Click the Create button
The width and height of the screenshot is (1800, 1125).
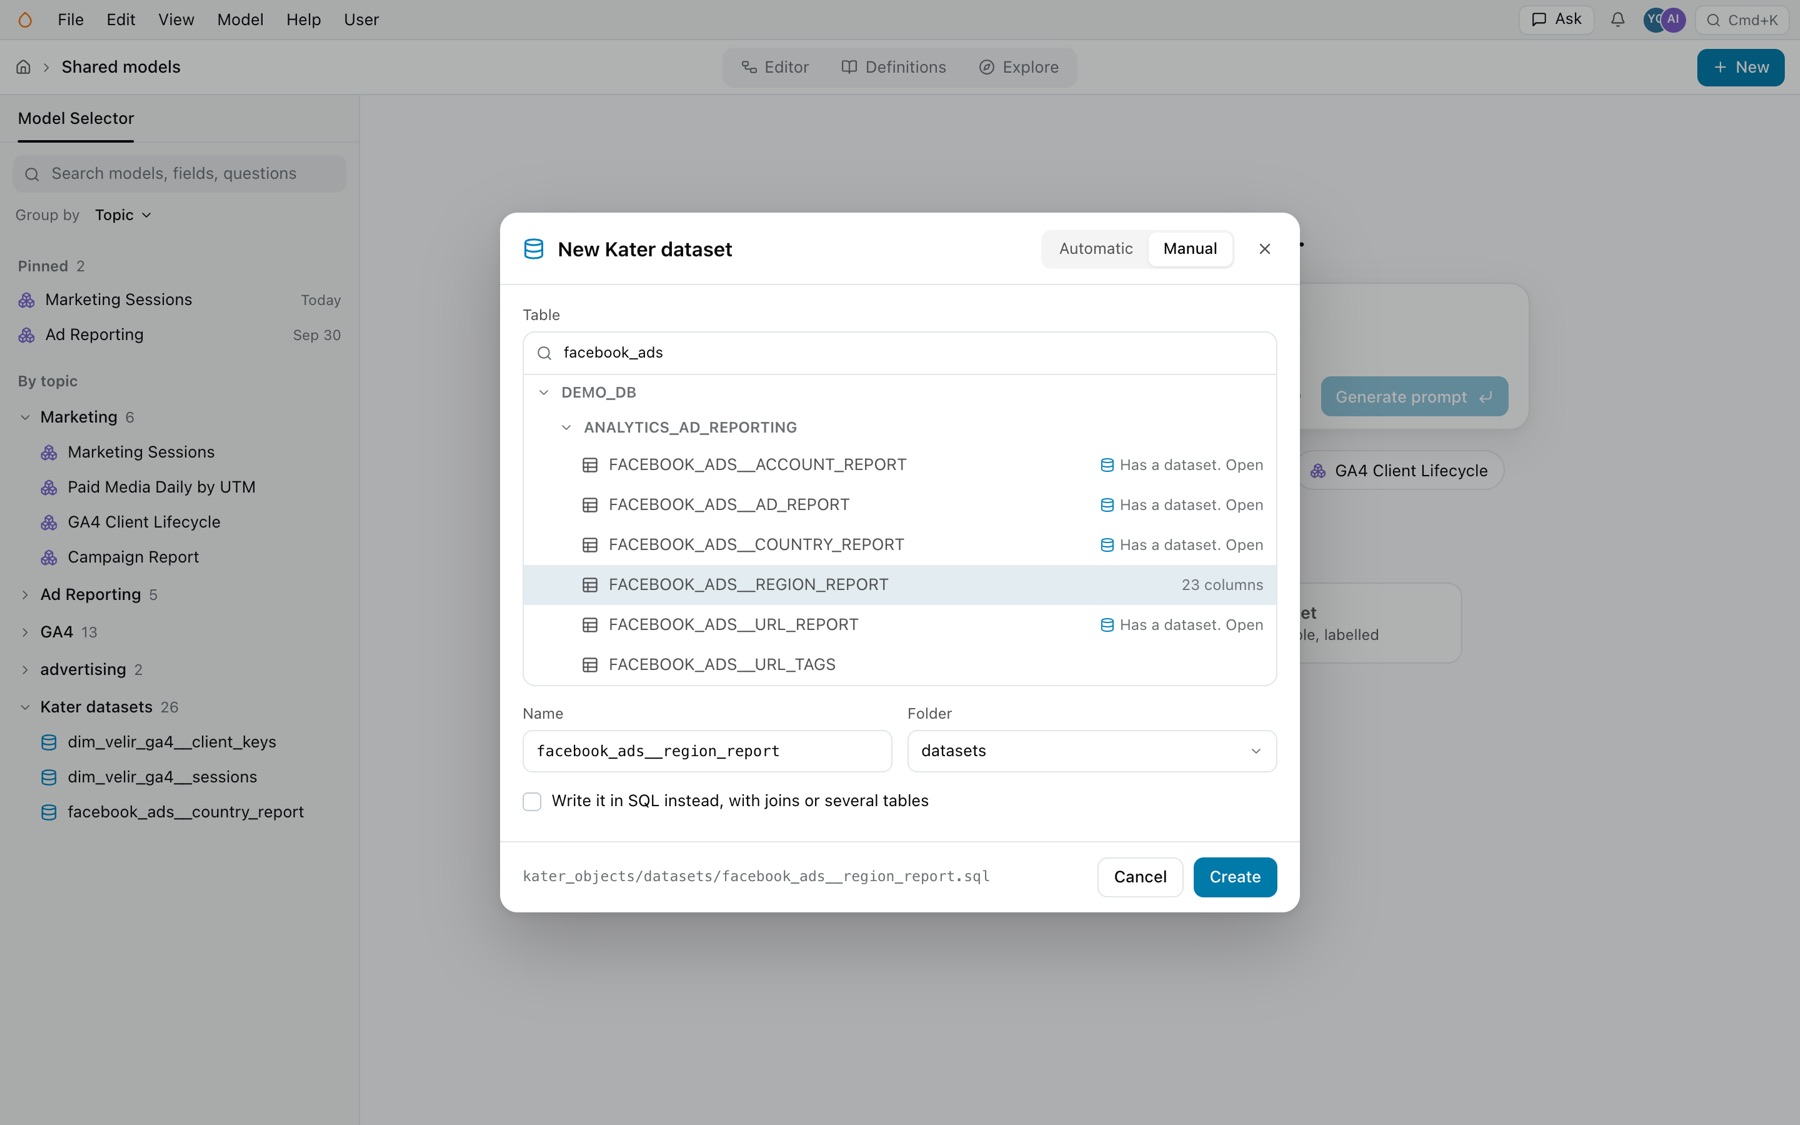click(x=1234, y=877)
